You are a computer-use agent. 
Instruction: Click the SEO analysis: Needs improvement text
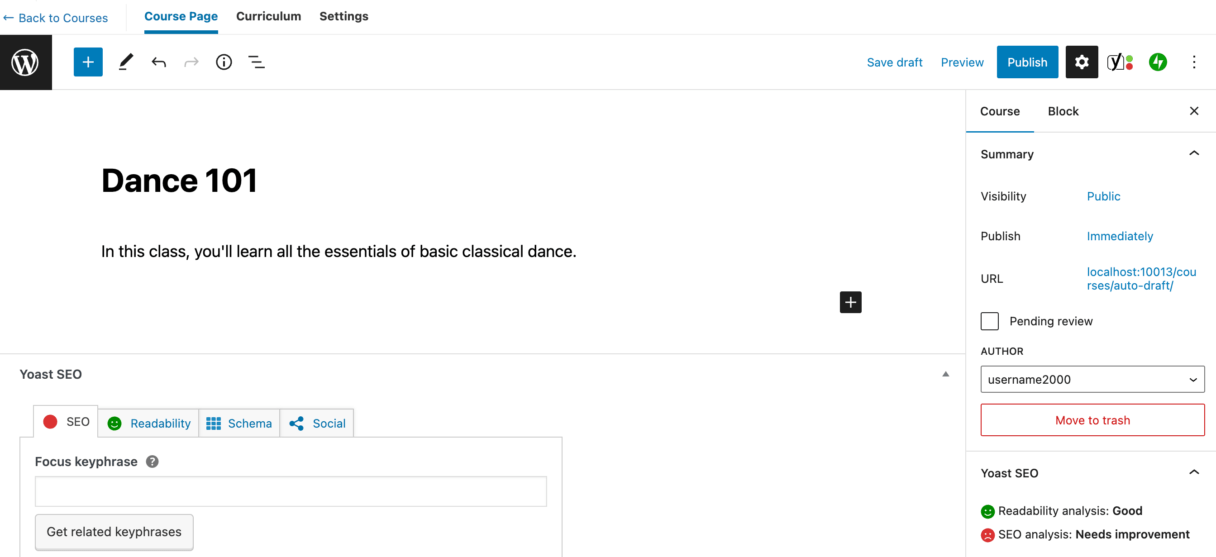[1094, 535]
